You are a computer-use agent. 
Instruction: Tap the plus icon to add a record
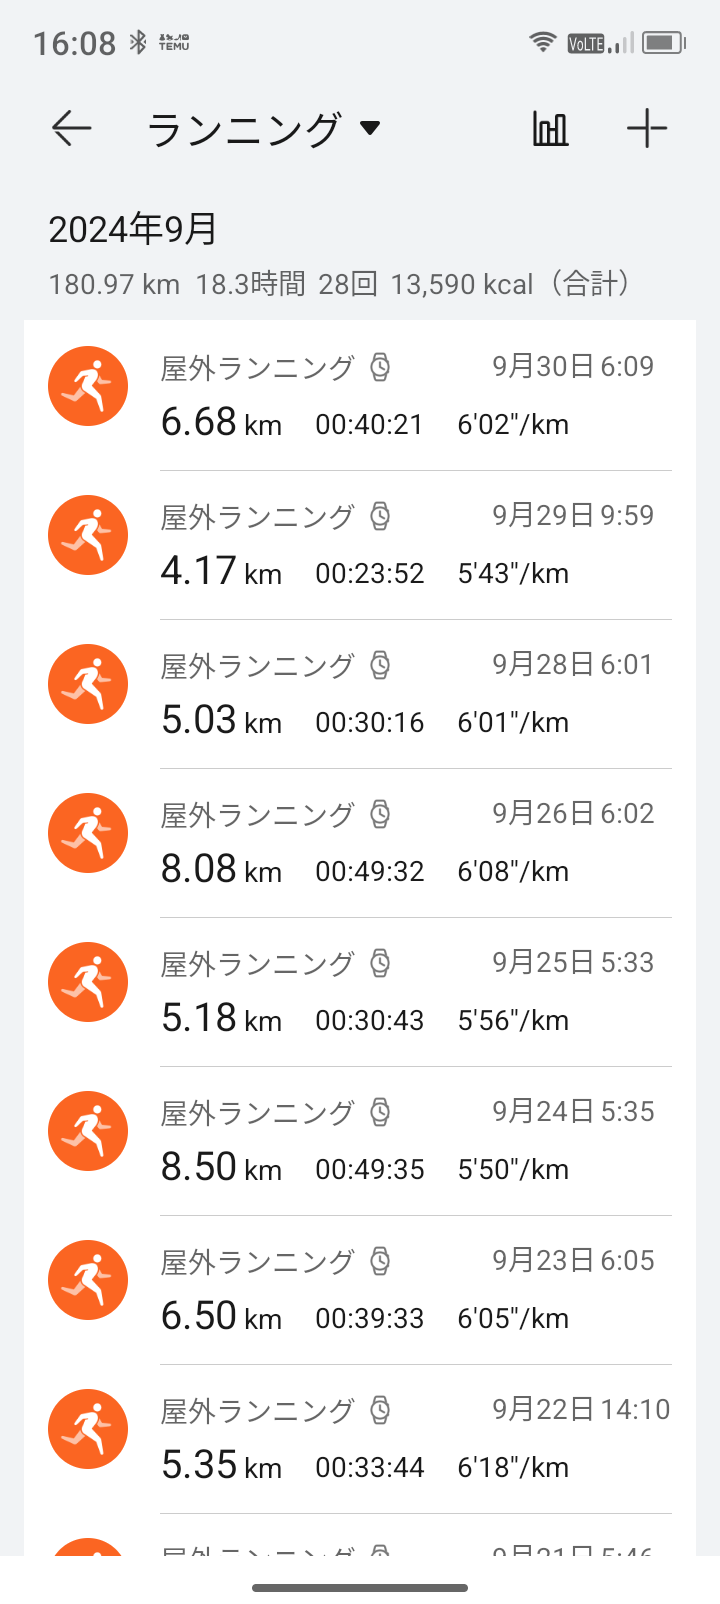pyautogui.click(x=647, y=129)
